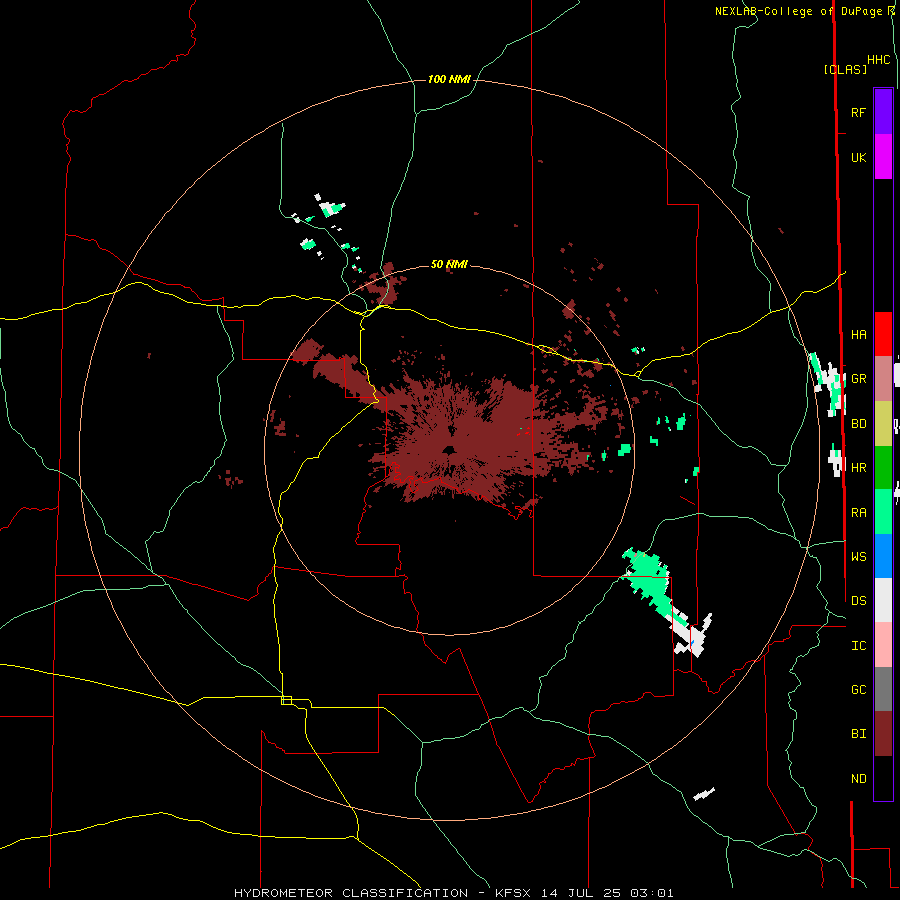Viewport: 900px width, 900px height.
Task: Click the 50 NMI range ring label
Action: (449, 264)
